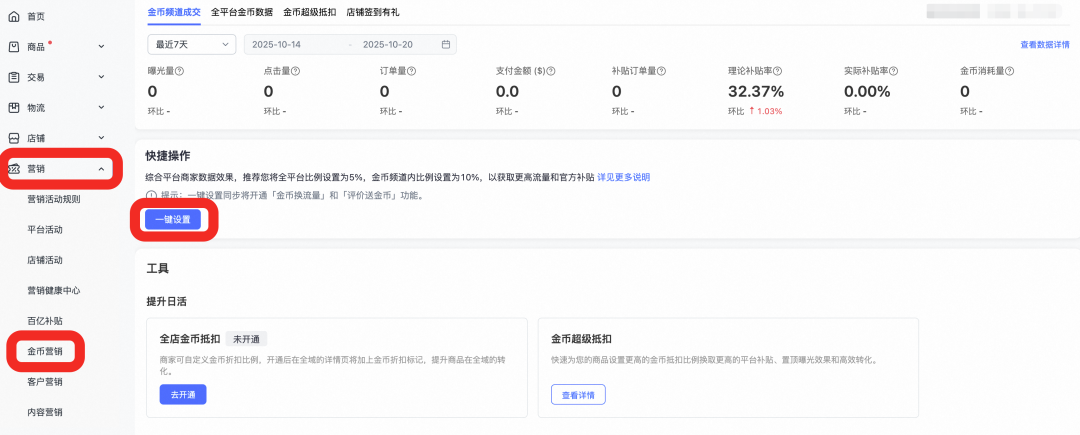
Task: Click the 一键设置 button
Action: (x=172, y=219)
